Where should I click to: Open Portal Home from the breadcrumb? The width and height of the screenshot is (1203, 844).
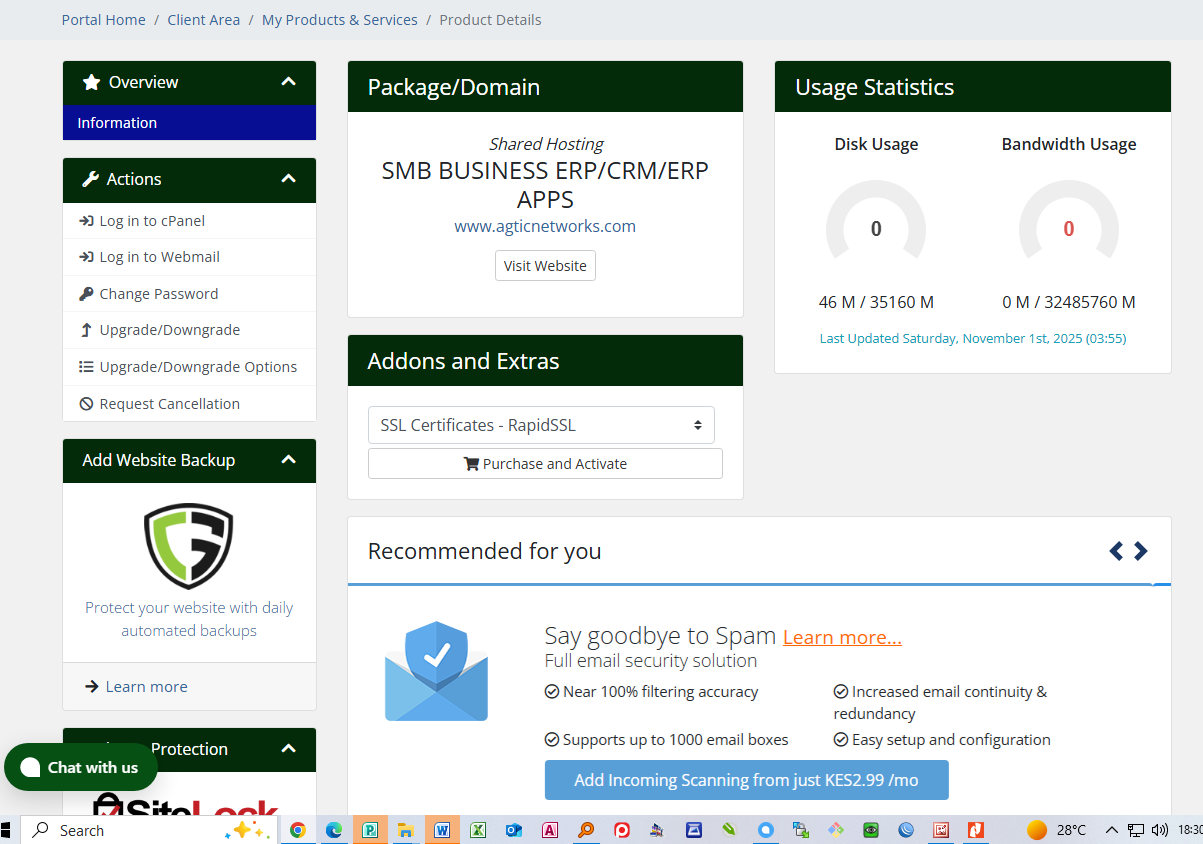coord(103,19)
